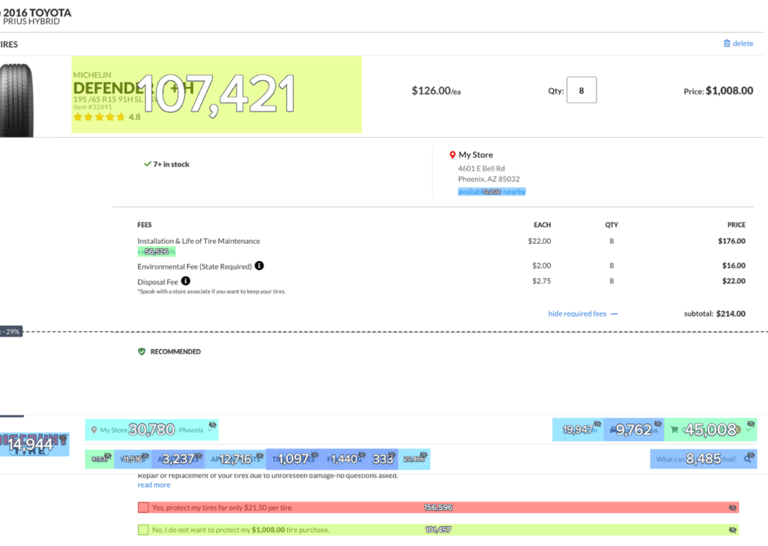Toggle eye icon on the 19,947 overlay
The width and height of the screenshot is (768, 546).
coord(598,424)
